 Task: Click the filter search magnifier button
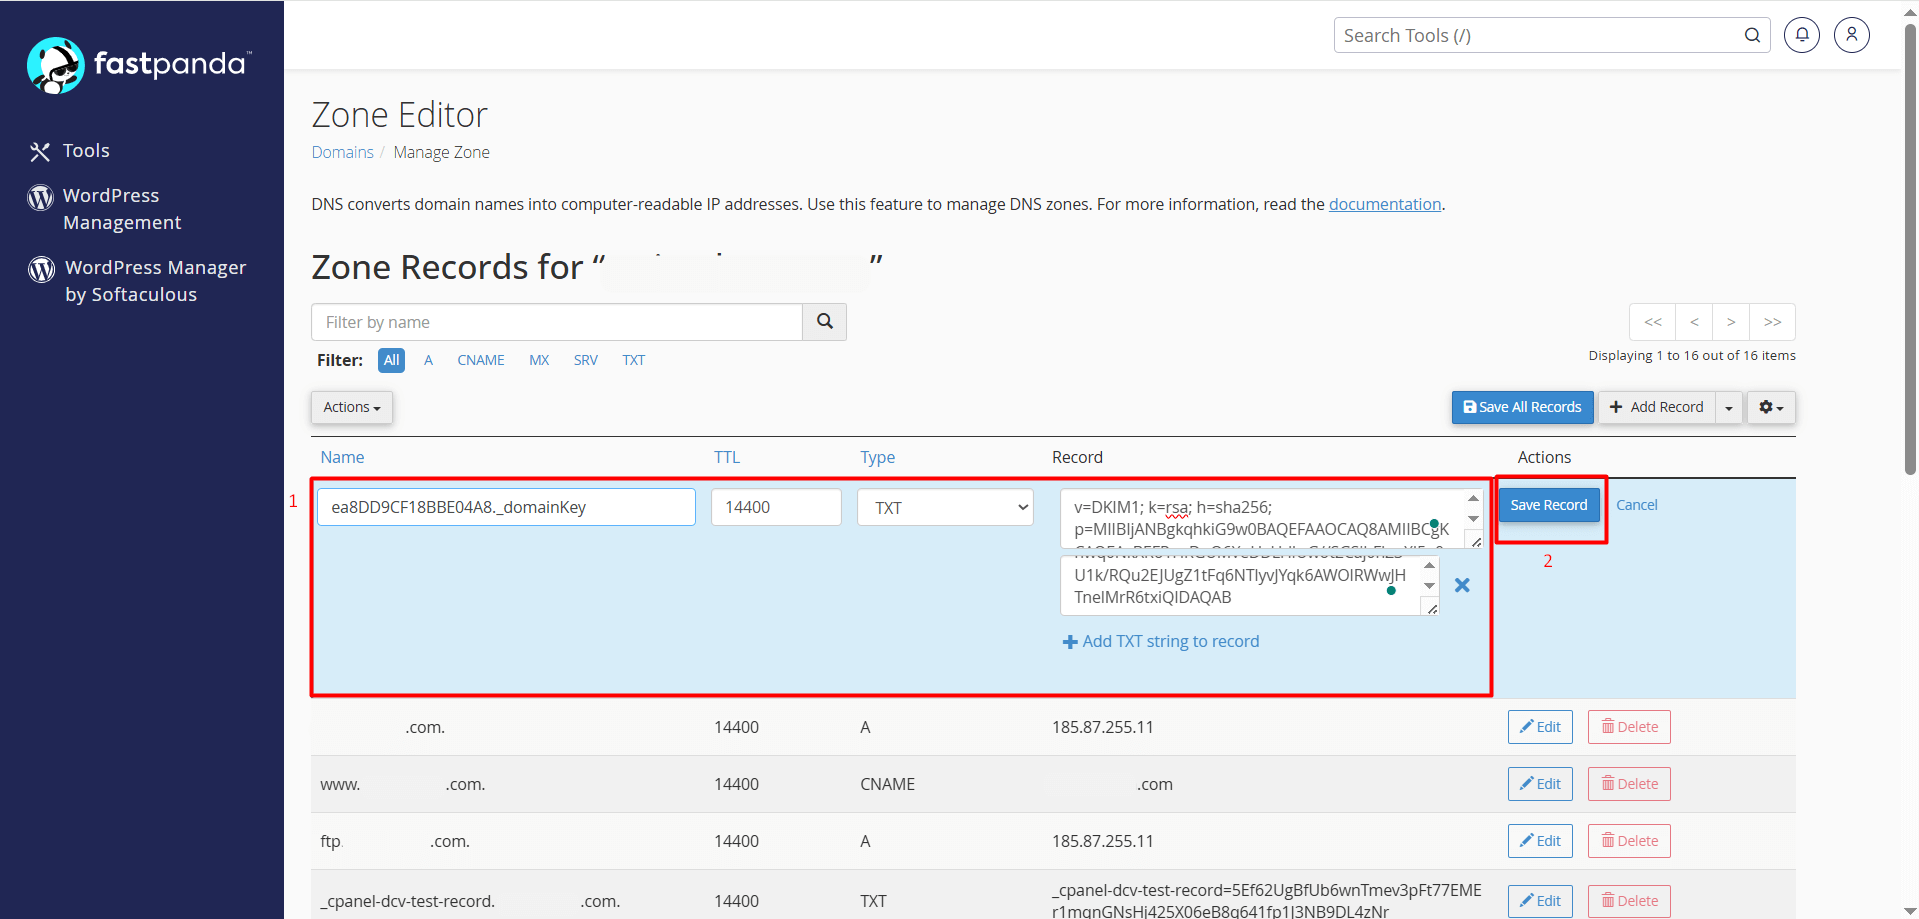pyautogui.click(x=825, y=322)
